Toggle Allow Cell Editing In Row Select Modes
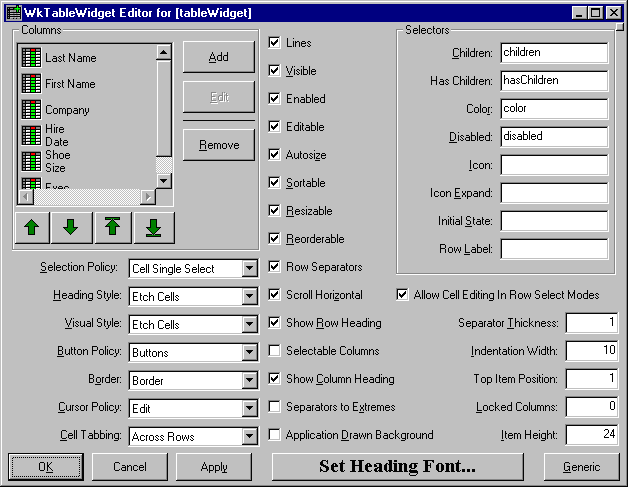This screenshot has width=628, height=487. [x=403, y=295]
